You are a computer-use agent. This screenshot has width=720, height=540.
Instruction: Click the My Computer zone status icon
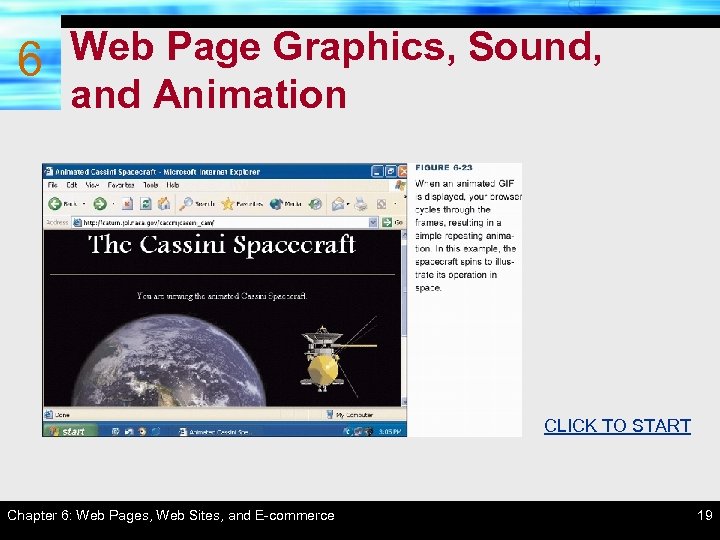[329, 415]
